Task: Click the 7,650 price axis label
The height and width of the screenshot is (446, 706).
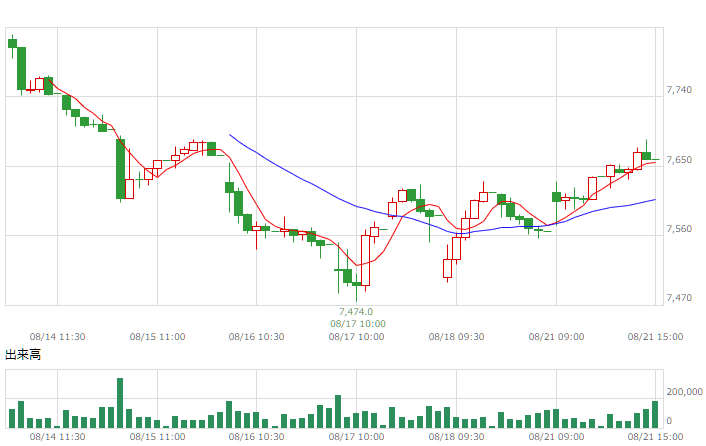Action: tap(679, 159)
